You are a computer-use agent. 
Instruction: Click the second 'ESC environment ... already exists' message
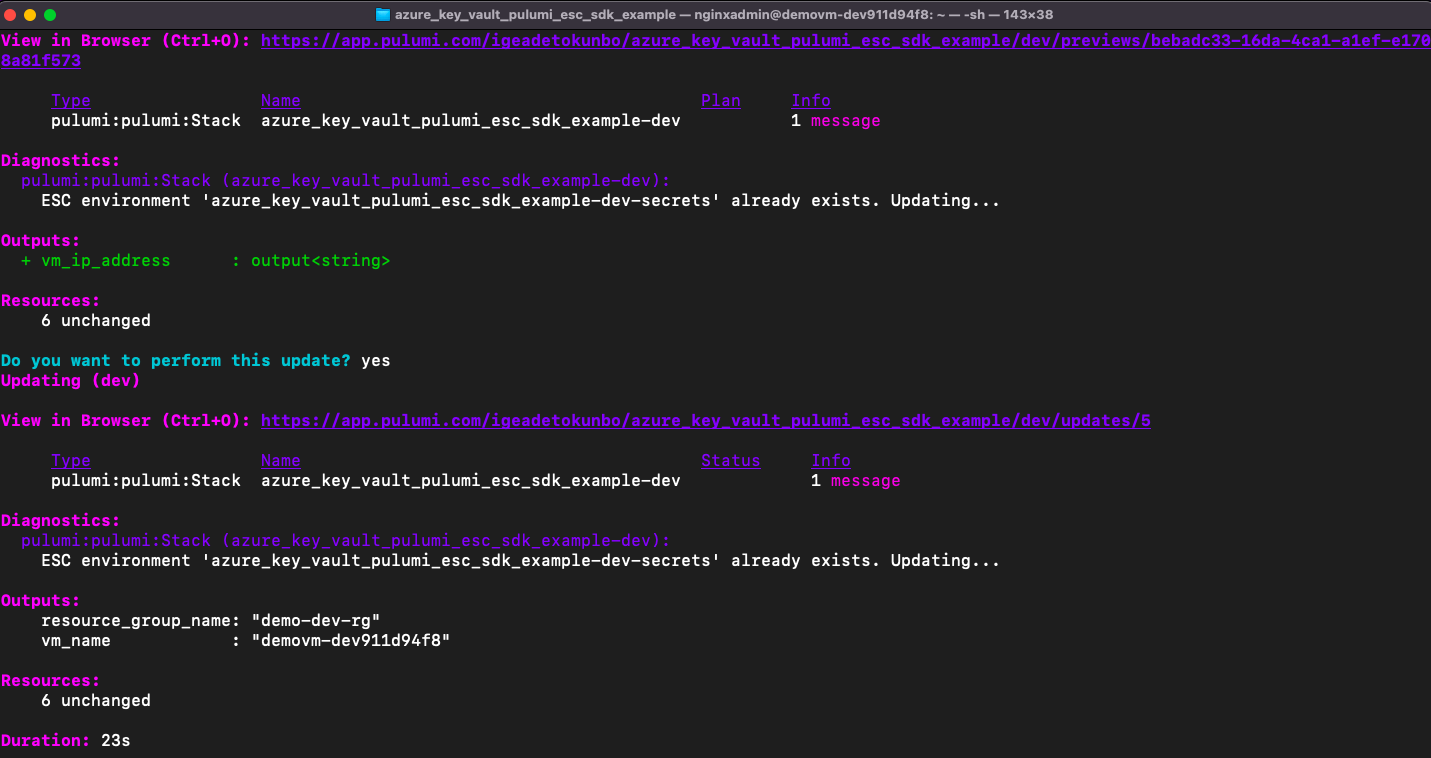pyautogui.click(x=521, y=561)
